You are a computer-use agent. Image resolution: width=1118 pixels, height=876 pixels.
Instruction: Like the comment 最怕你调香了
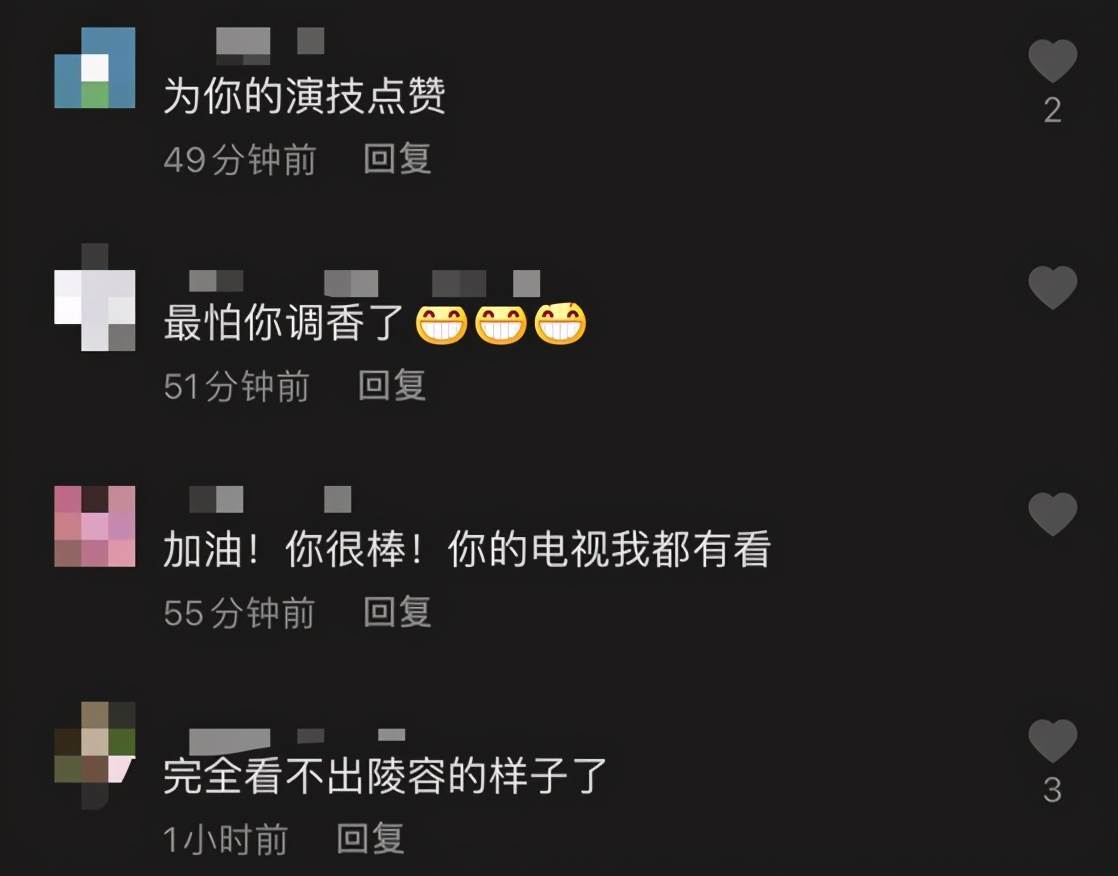pyautogui.click(x=1052, y=288)
